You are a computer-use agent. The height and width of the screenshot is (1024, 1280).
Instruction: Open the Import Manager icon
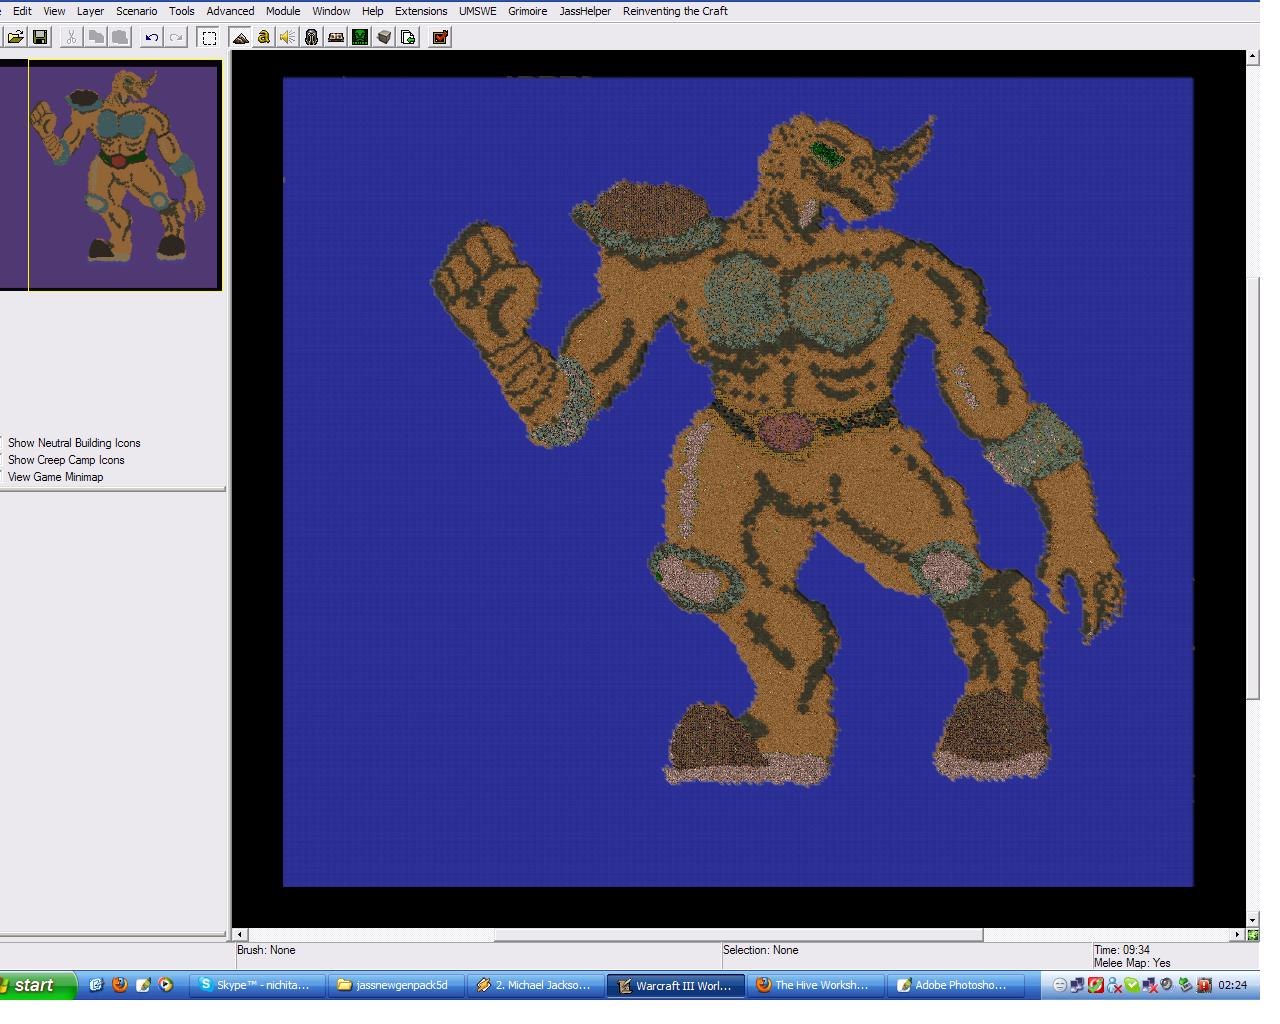[408, 37]
